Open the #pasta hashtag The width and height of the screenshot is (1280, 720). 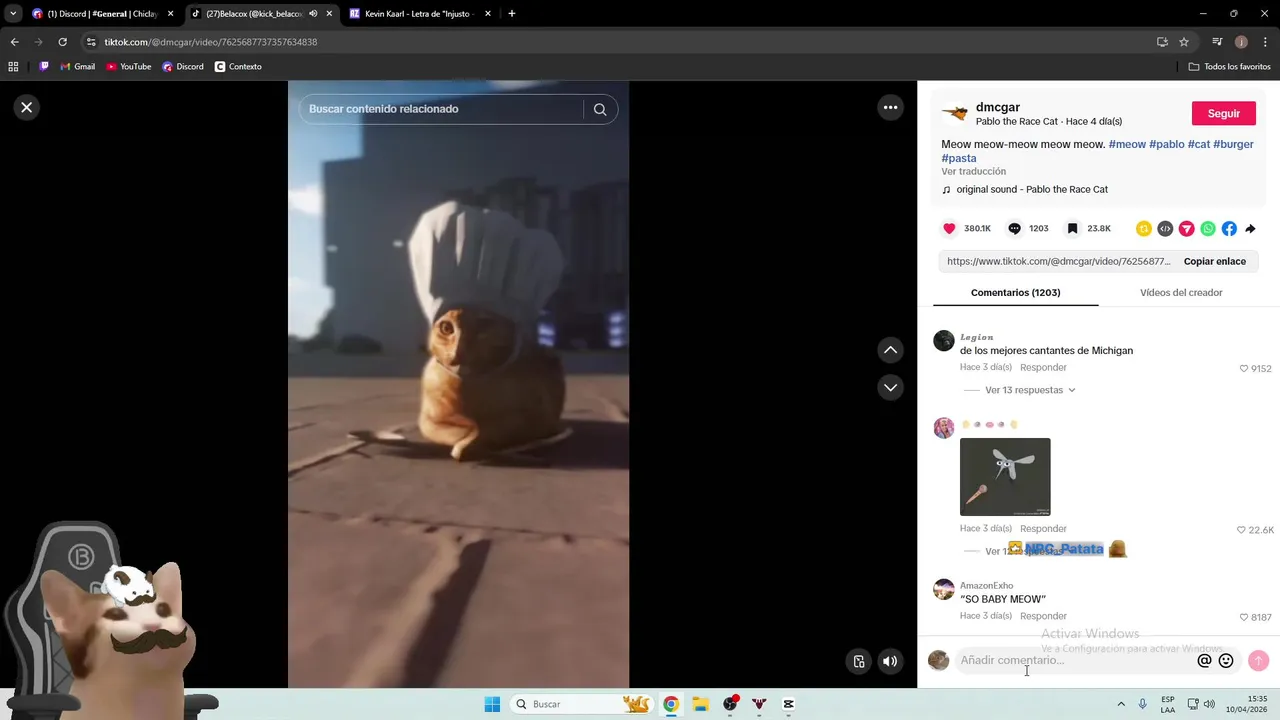[959, 158]
